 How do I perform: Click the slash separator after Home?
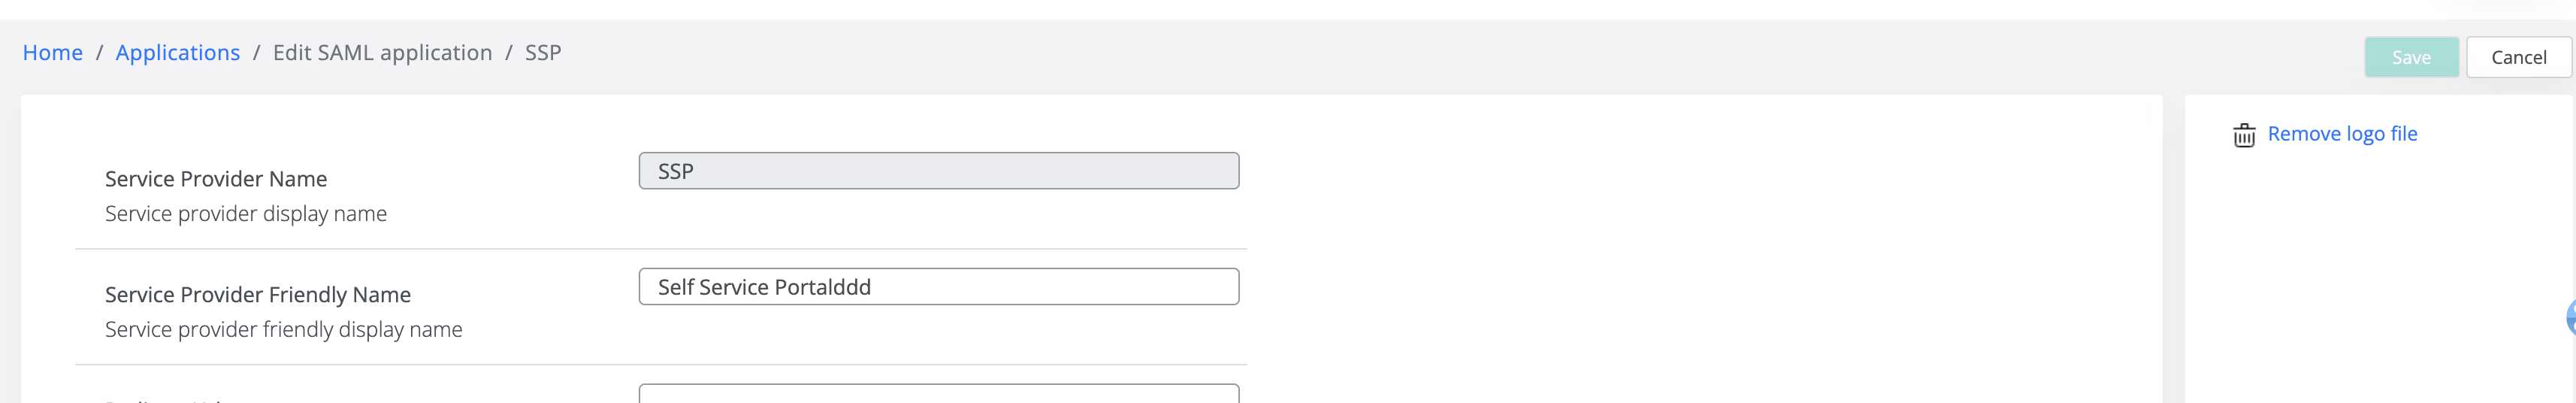[99, 53]
